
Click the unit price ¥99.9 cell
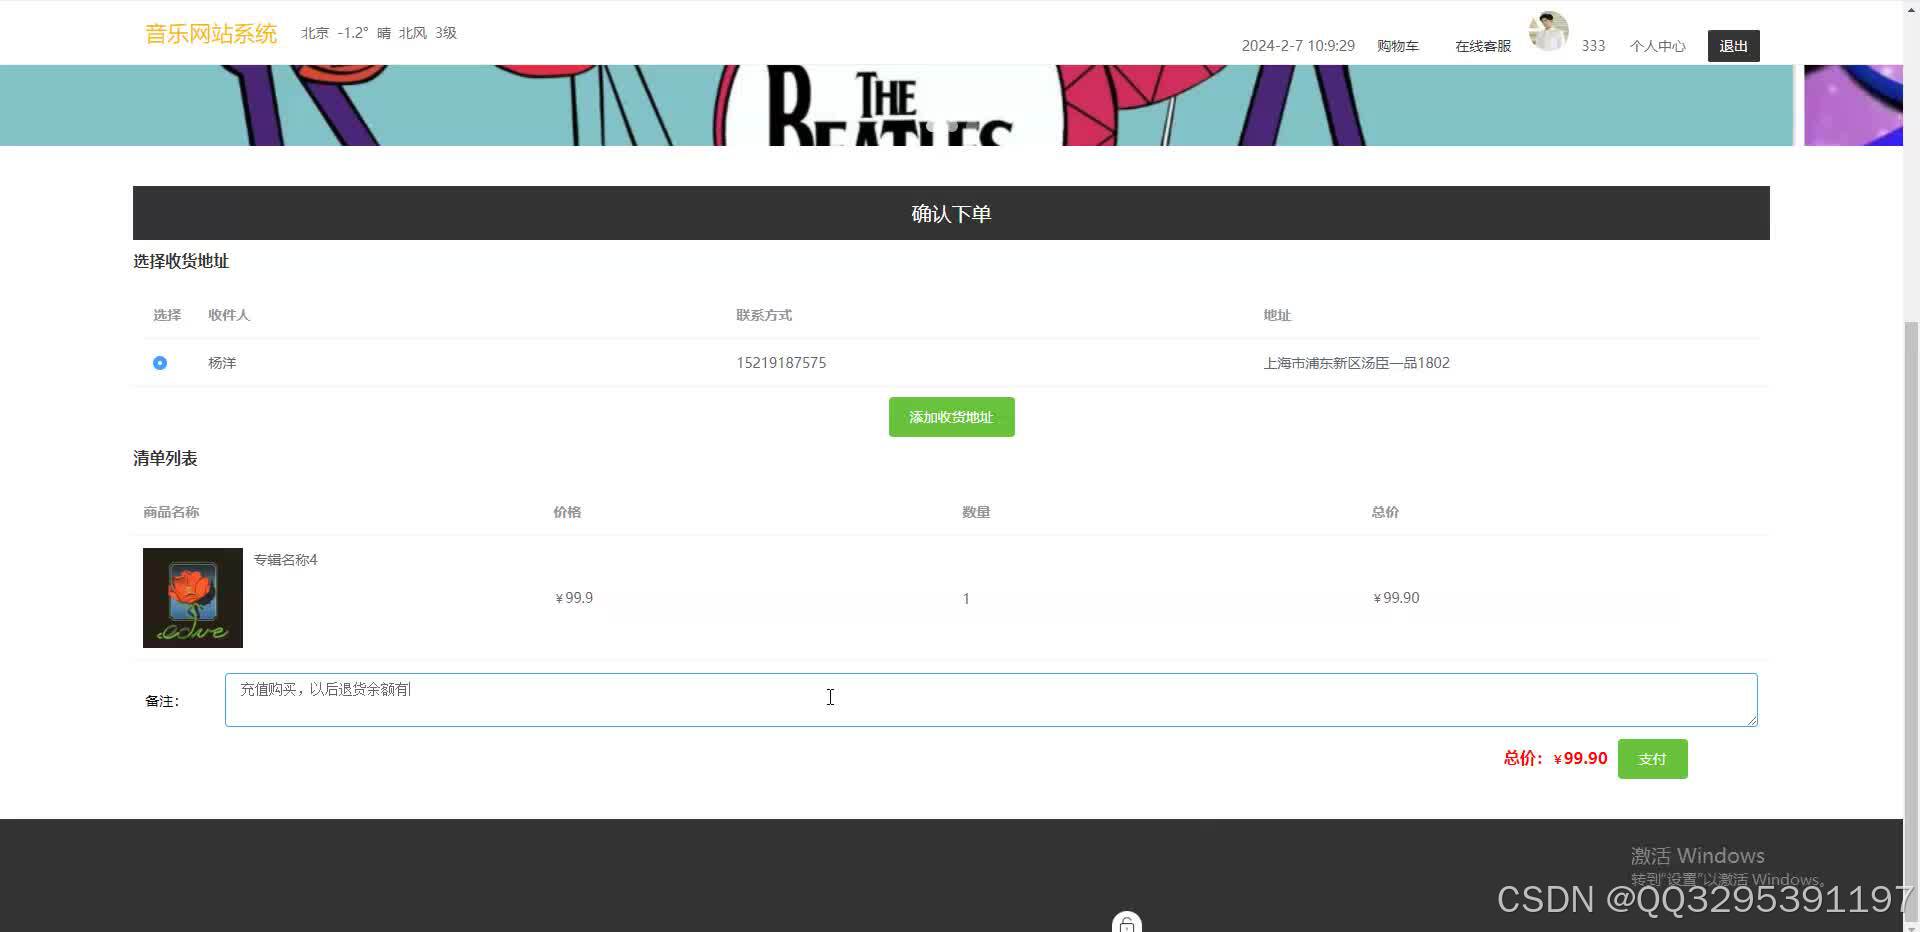click(574, 598)
